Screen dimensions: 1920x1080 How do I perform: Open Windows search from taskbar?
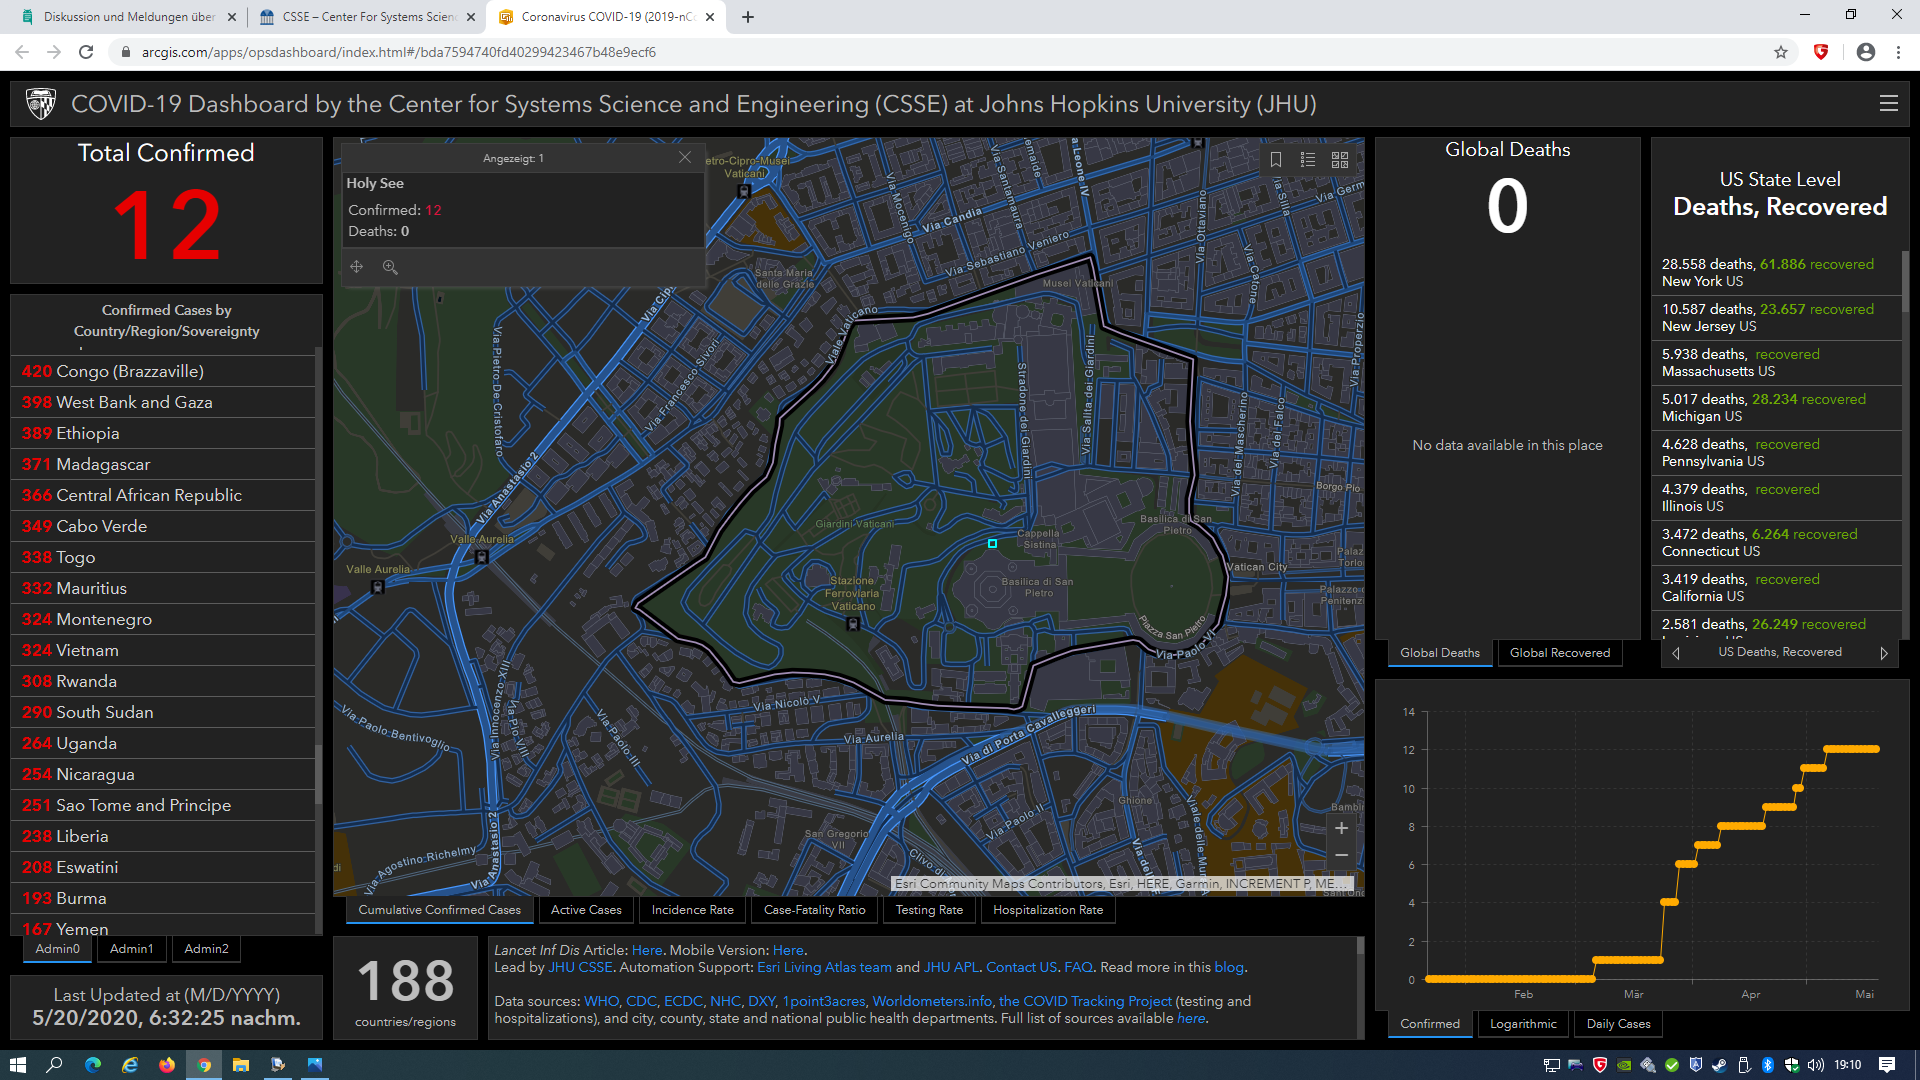(54, 1065)
